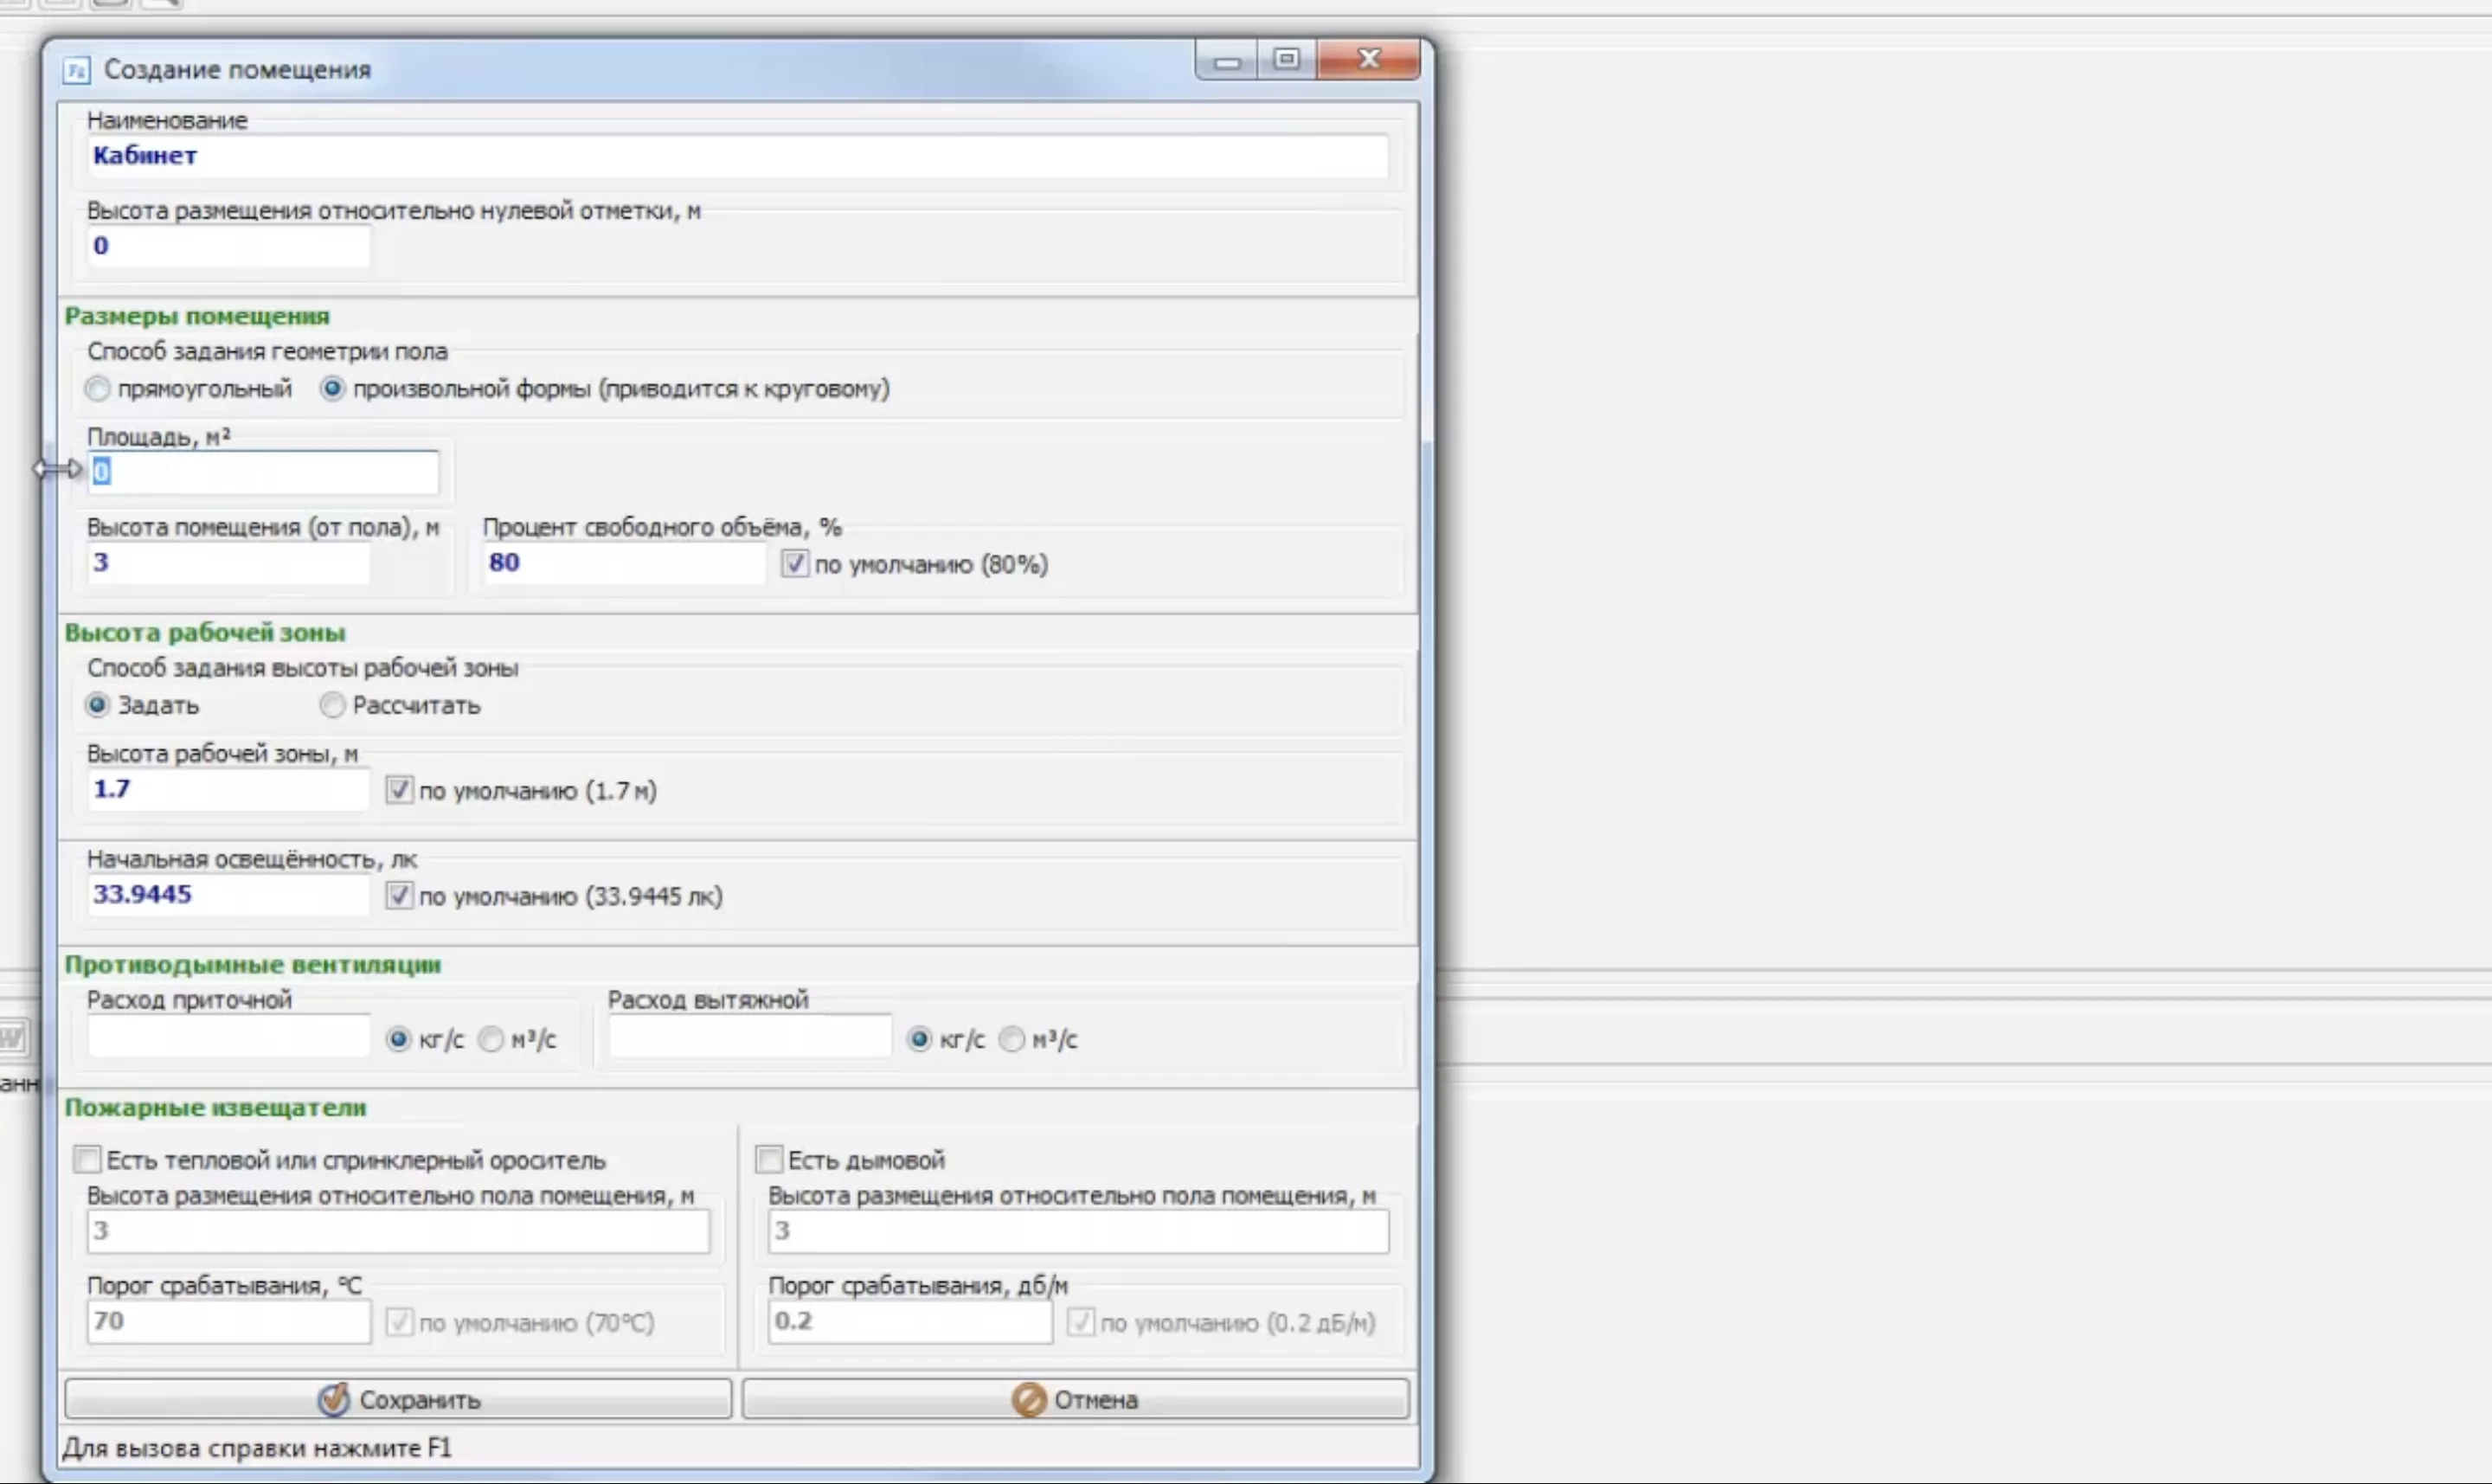
Task: Click the dialog title bar app icon
Action: coord(76,70)
